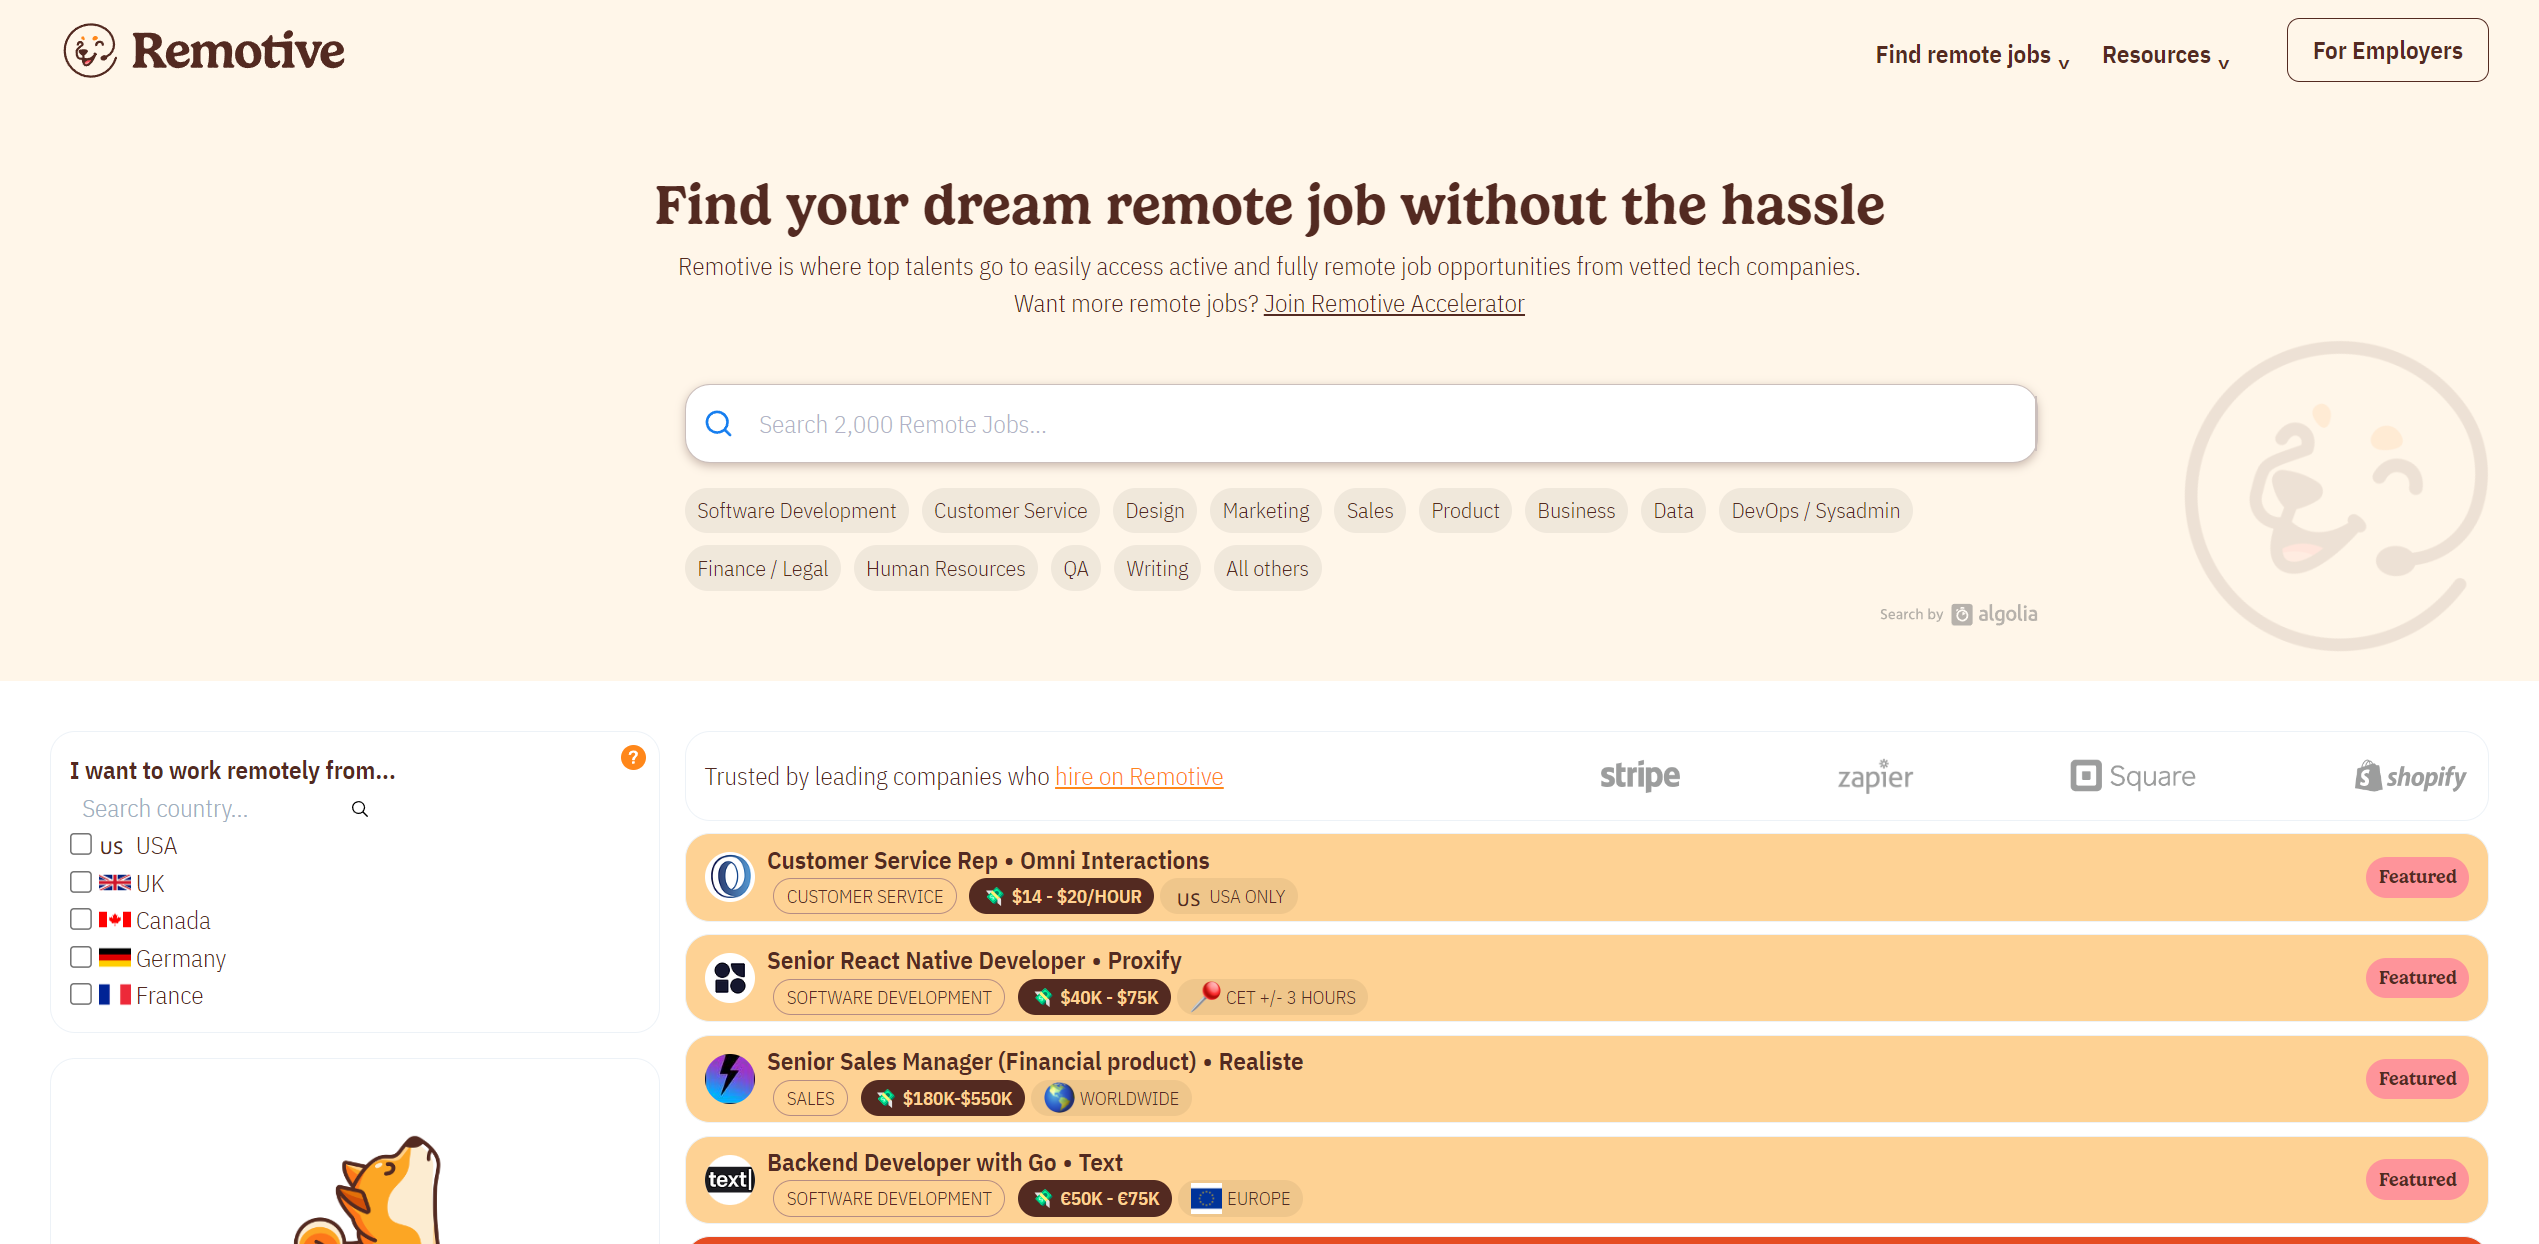Click inside the Search 2,000 Remote Jobs field
2539x1244 pixels.
point(1100,424)
